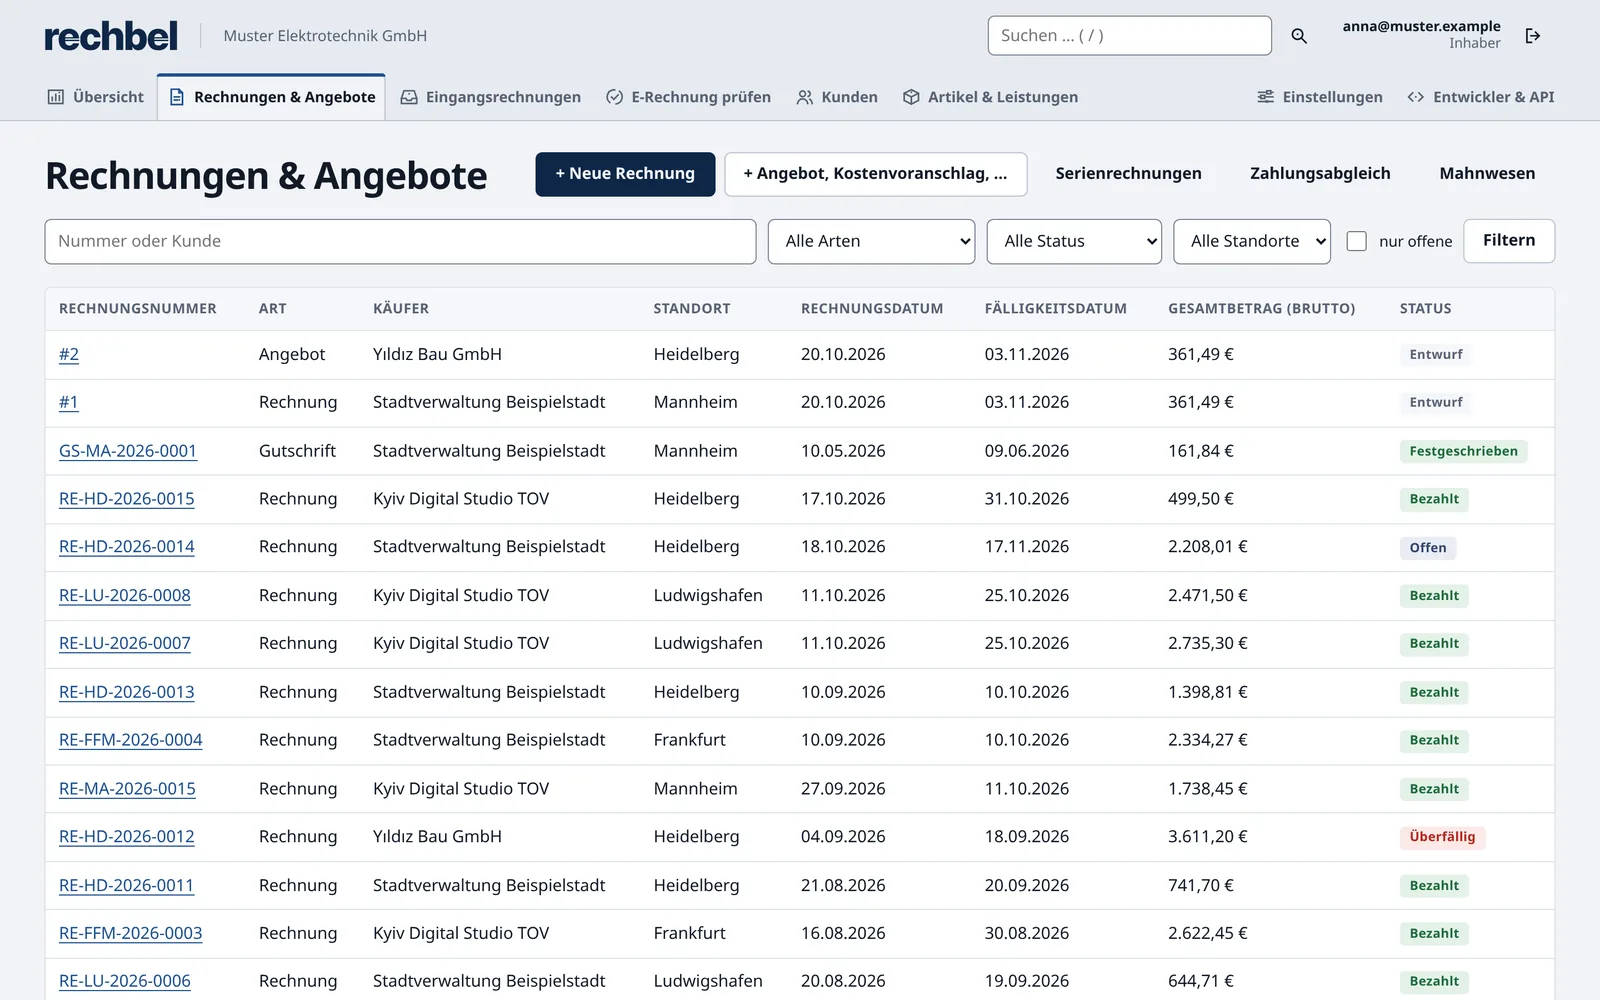Click the E-Rechnung prüfen check icon
The width and height of the screenshot is (1600, 1000).
click(615, 97)
